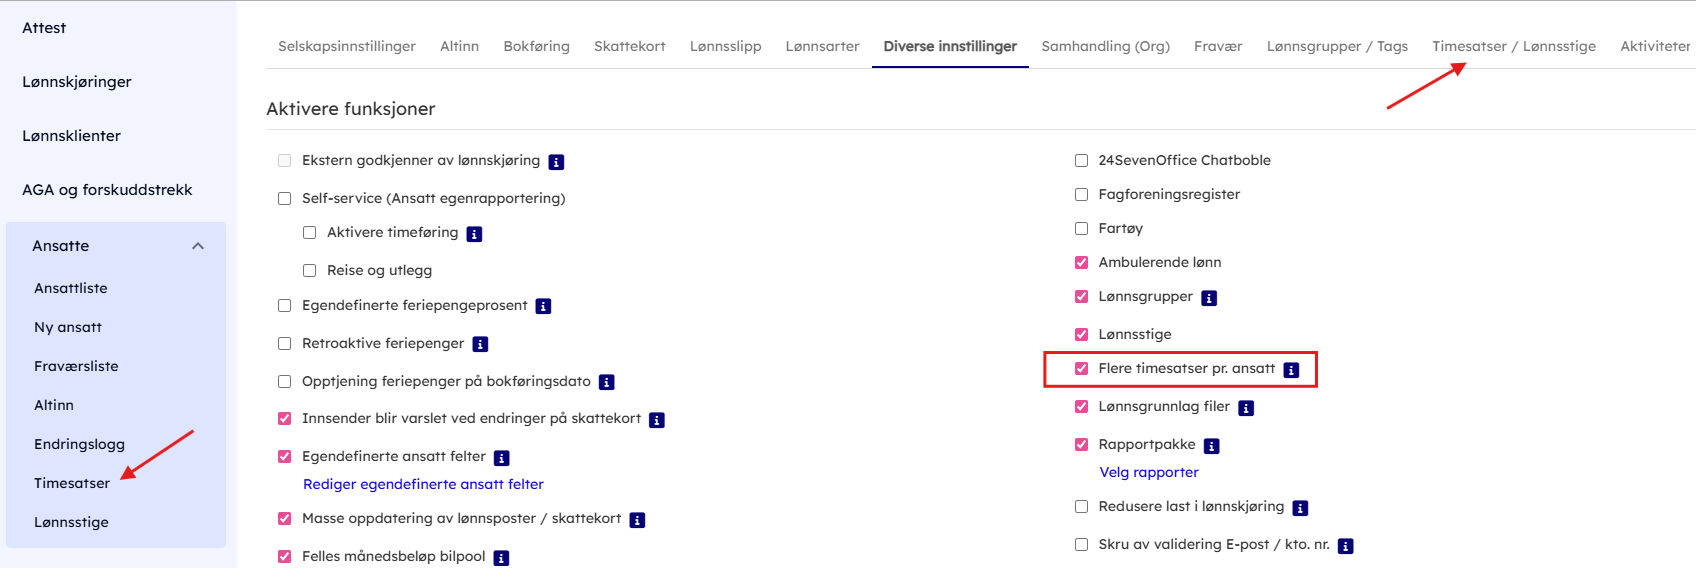Image resolution: width=1696 pixels, height=568 pixels.
Task: Show info for Retroaktive feriepenger
Action: pyautogui.click(x=480, y=345)
